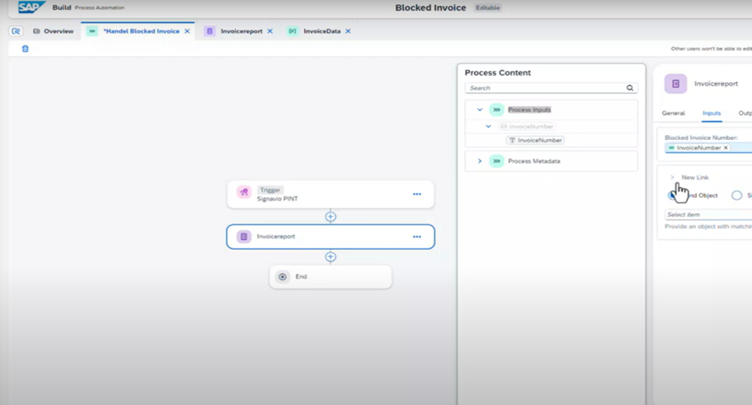Collapse the Process Inputs tree node

480,110
